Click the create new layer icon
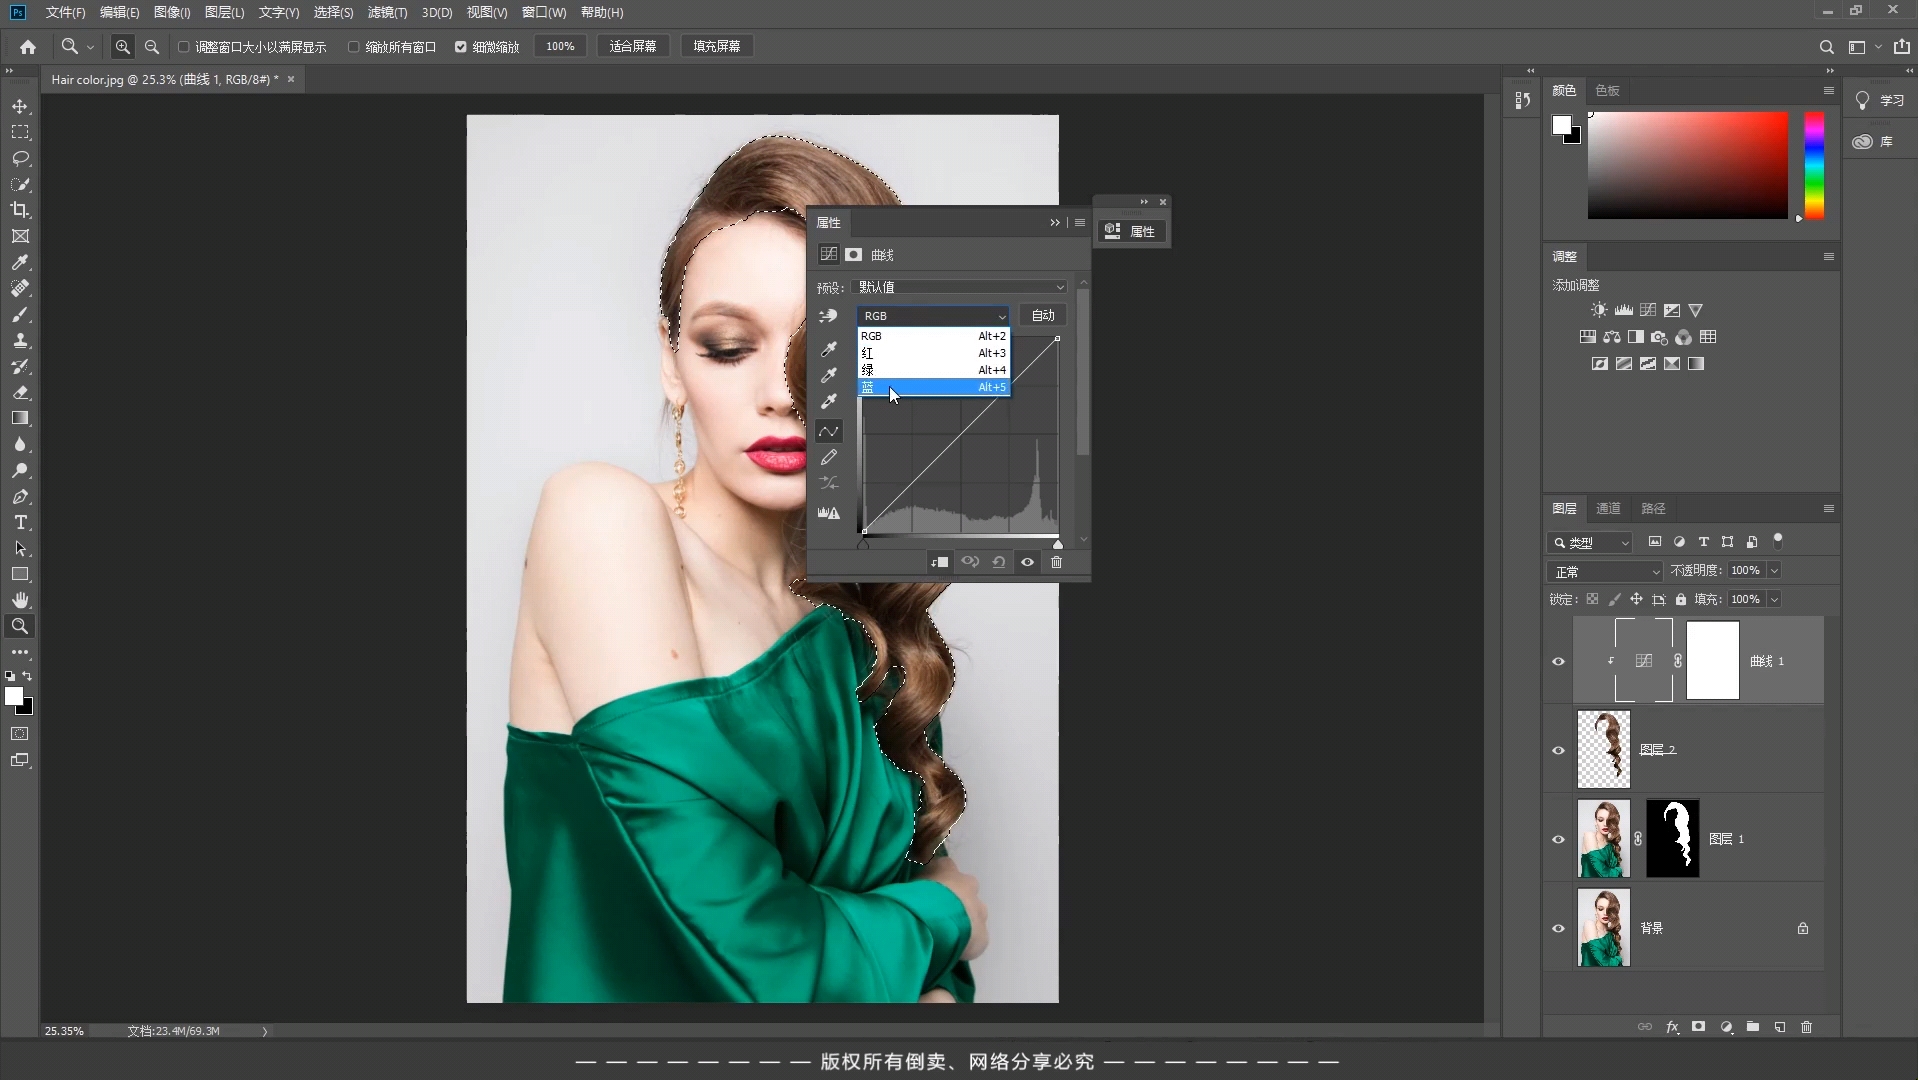1918x1080 pixels. point(1780,1027)
